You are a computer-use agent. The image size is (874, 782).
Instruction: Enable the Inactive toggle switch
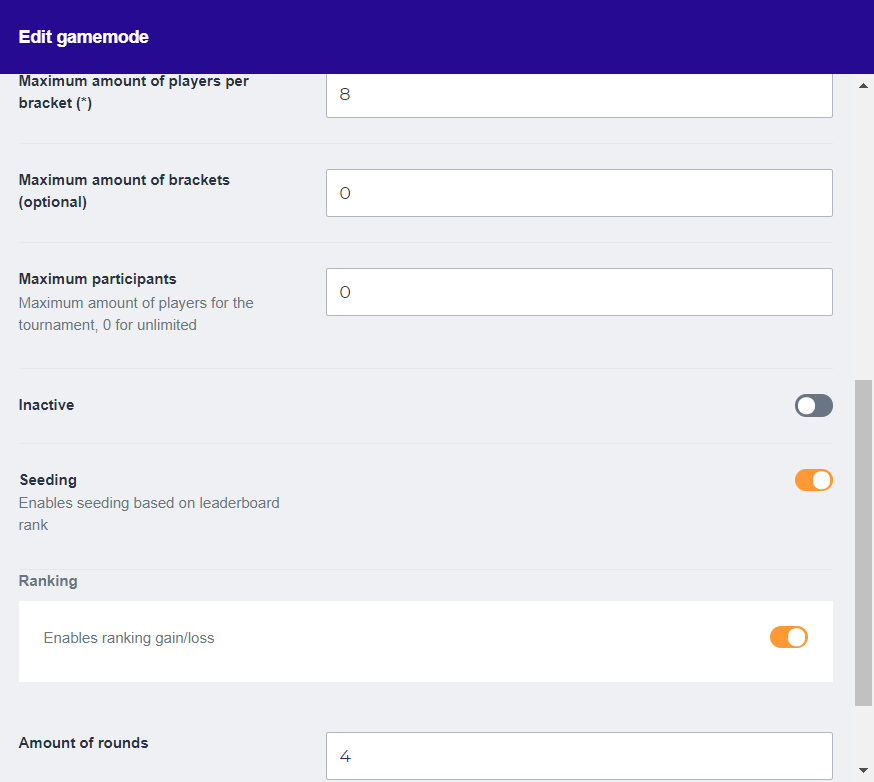coord(813,405)
